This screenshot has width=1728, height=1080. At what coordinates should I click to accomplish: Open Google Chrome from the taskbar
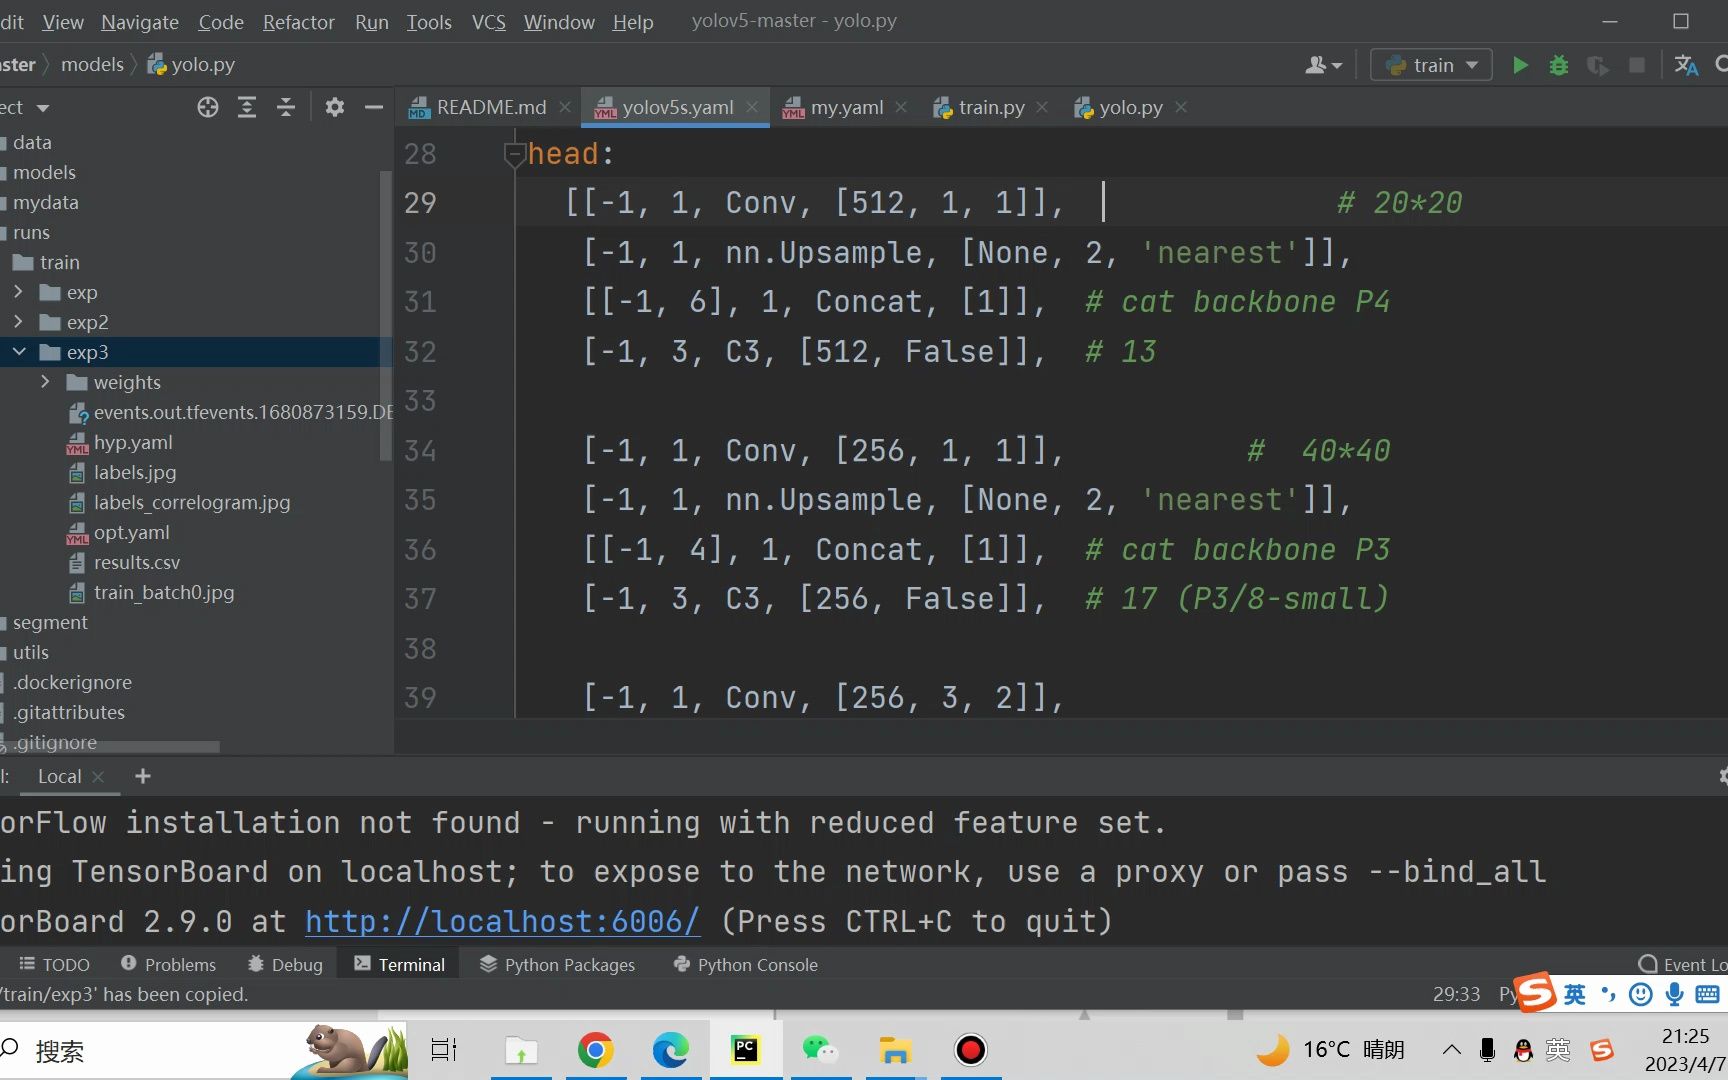595,1050
